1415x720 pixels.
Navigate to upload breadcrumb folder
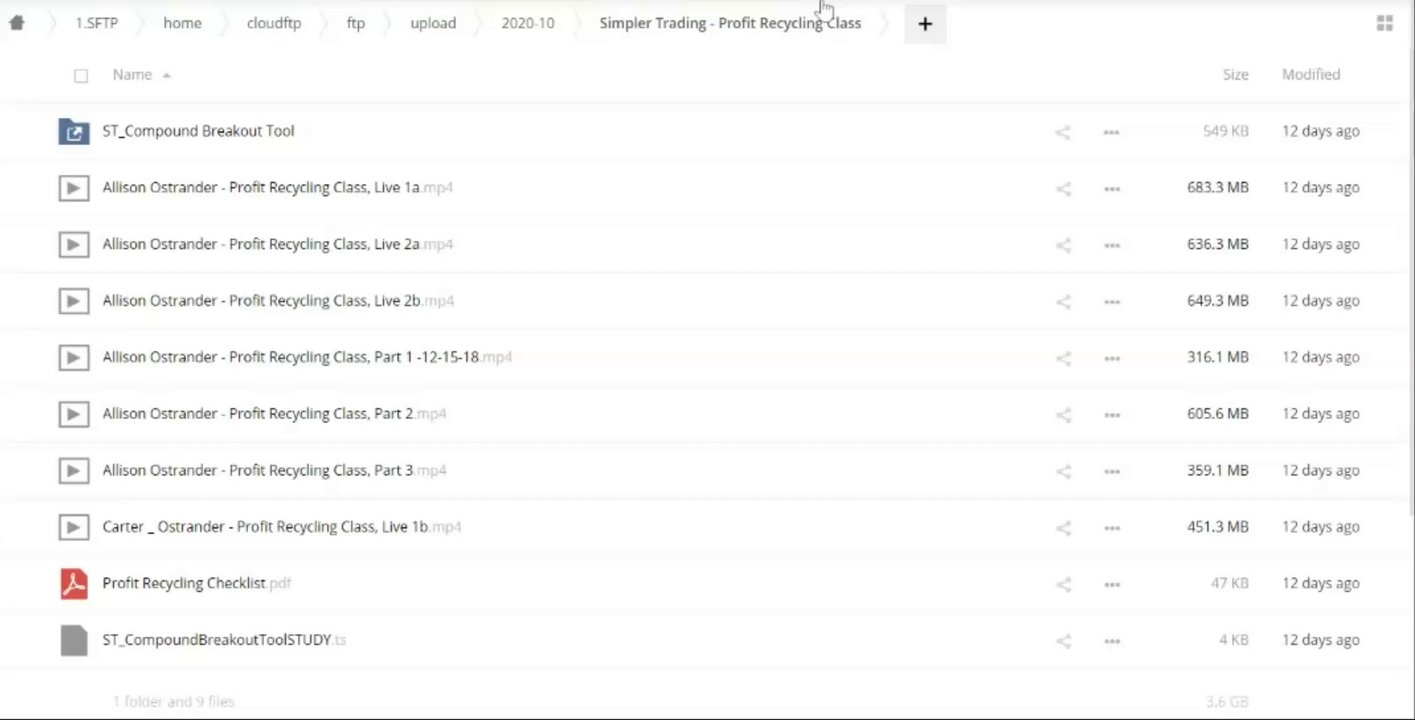pos(433,23)
